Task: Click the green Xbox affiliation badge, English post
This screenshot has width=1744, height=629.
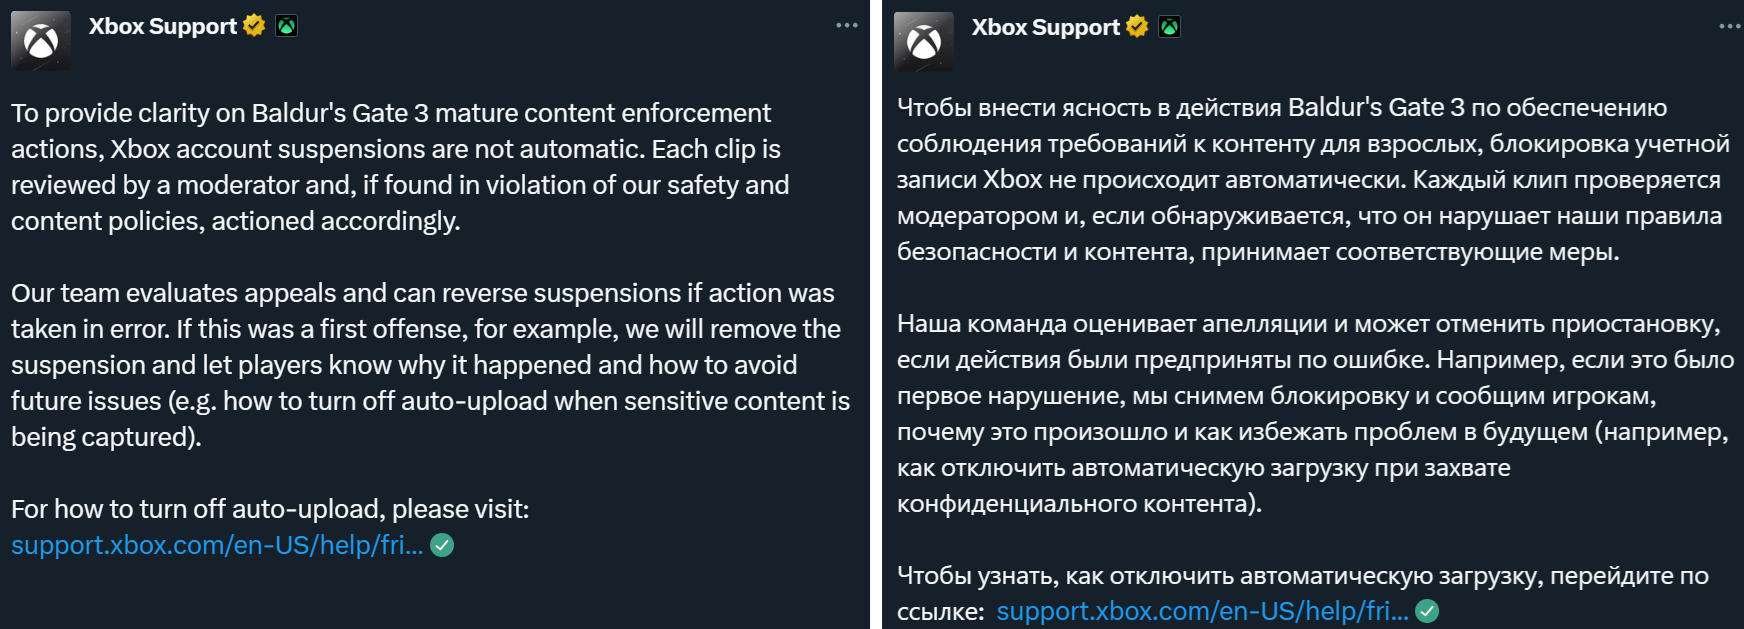Action: 287,26
